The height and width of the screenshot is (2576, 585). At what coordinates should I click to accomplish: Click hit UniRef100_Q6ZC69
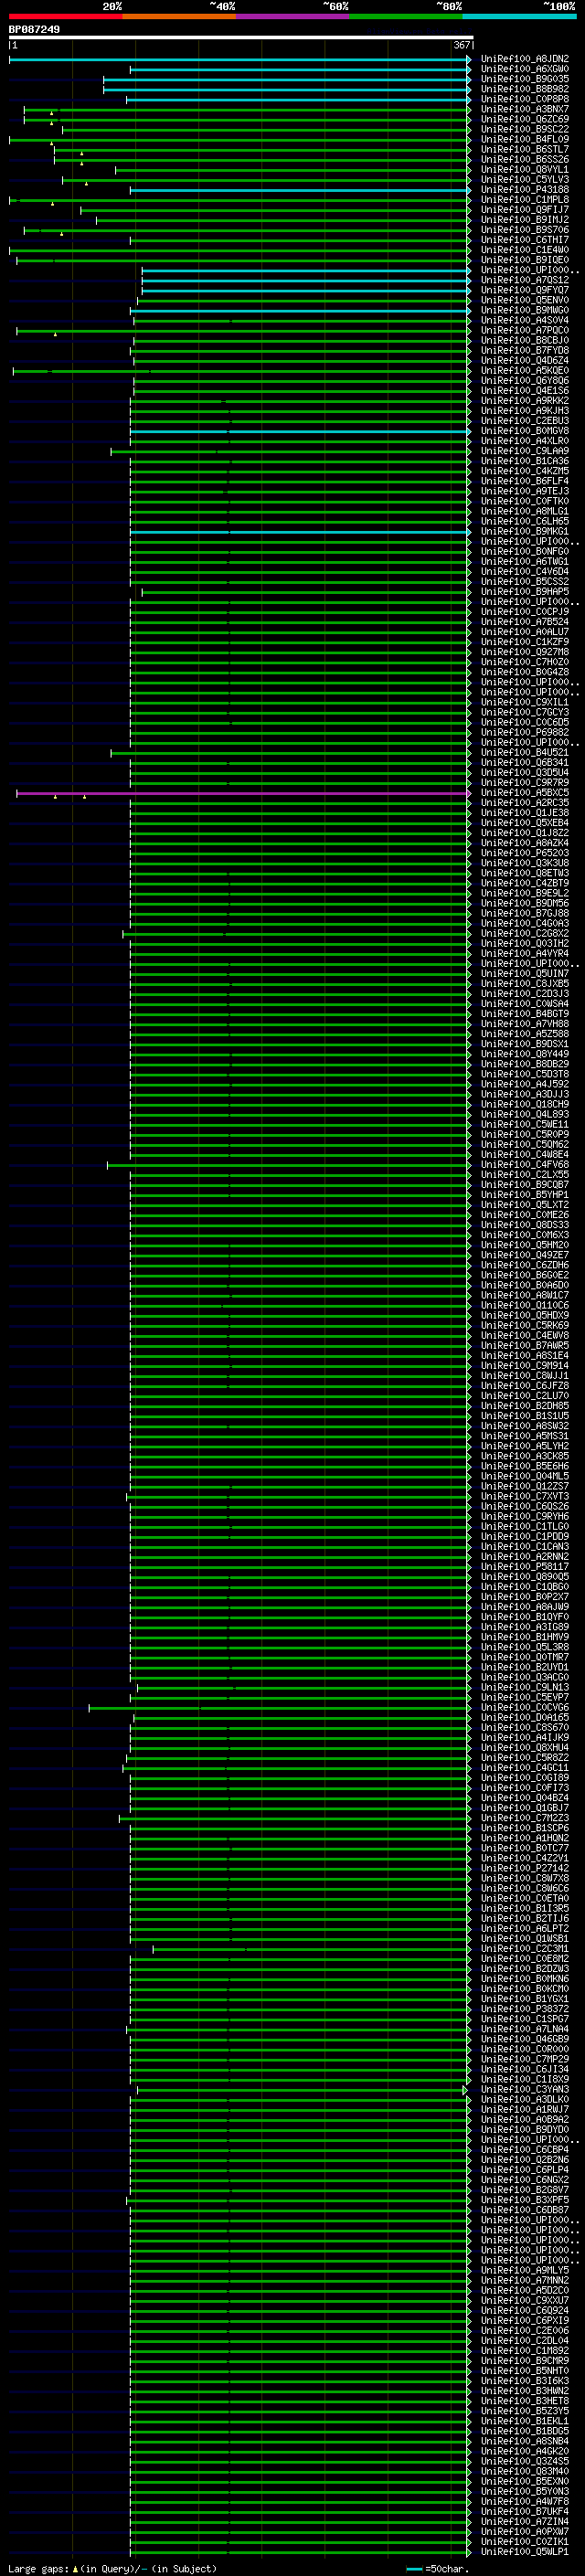point(525,119)
